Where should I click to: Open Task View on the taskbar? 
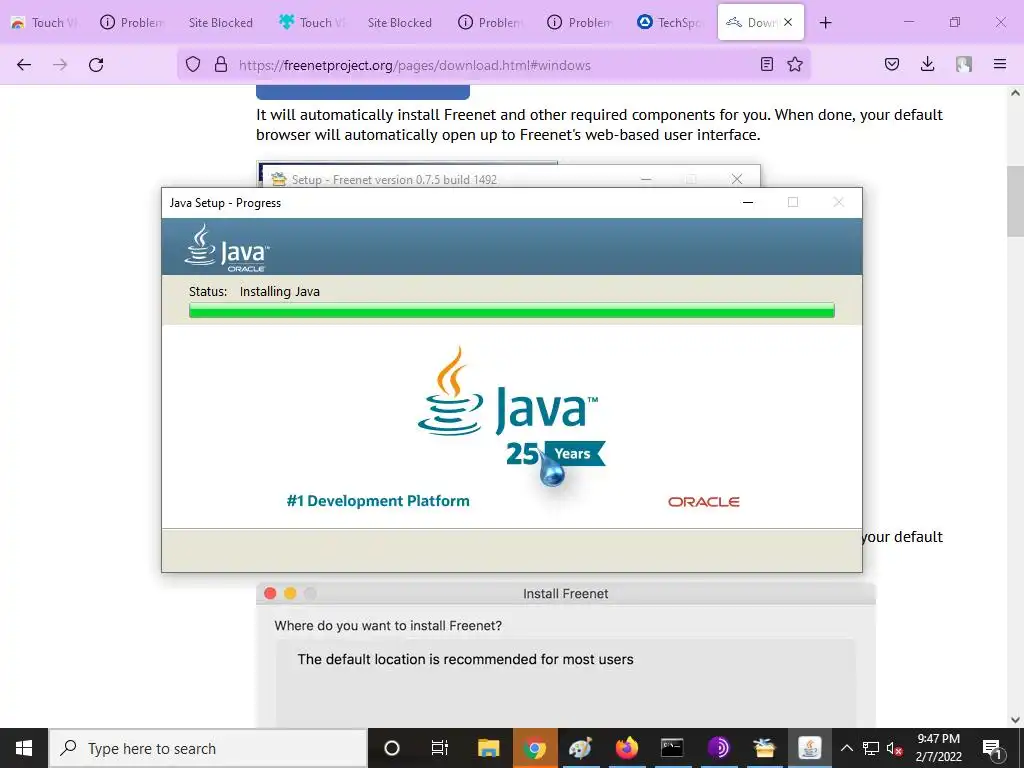[x=440, y=748]
